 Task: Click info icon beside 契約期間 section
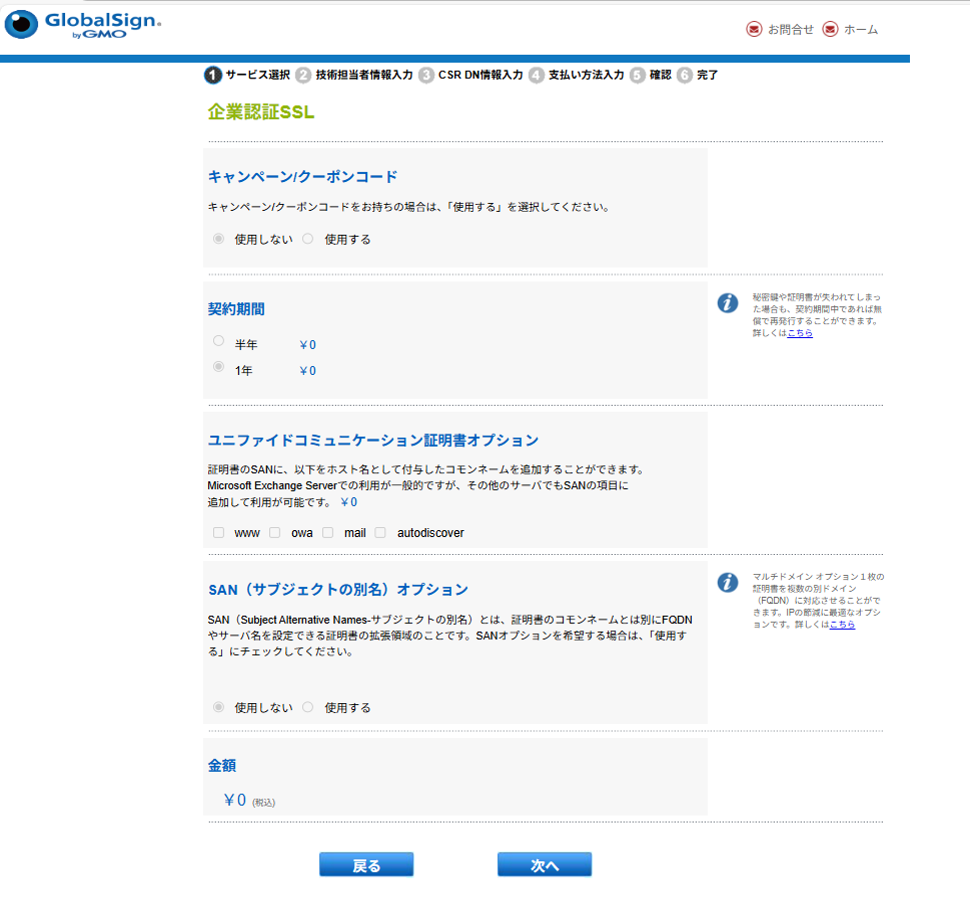tap(728, 303)
